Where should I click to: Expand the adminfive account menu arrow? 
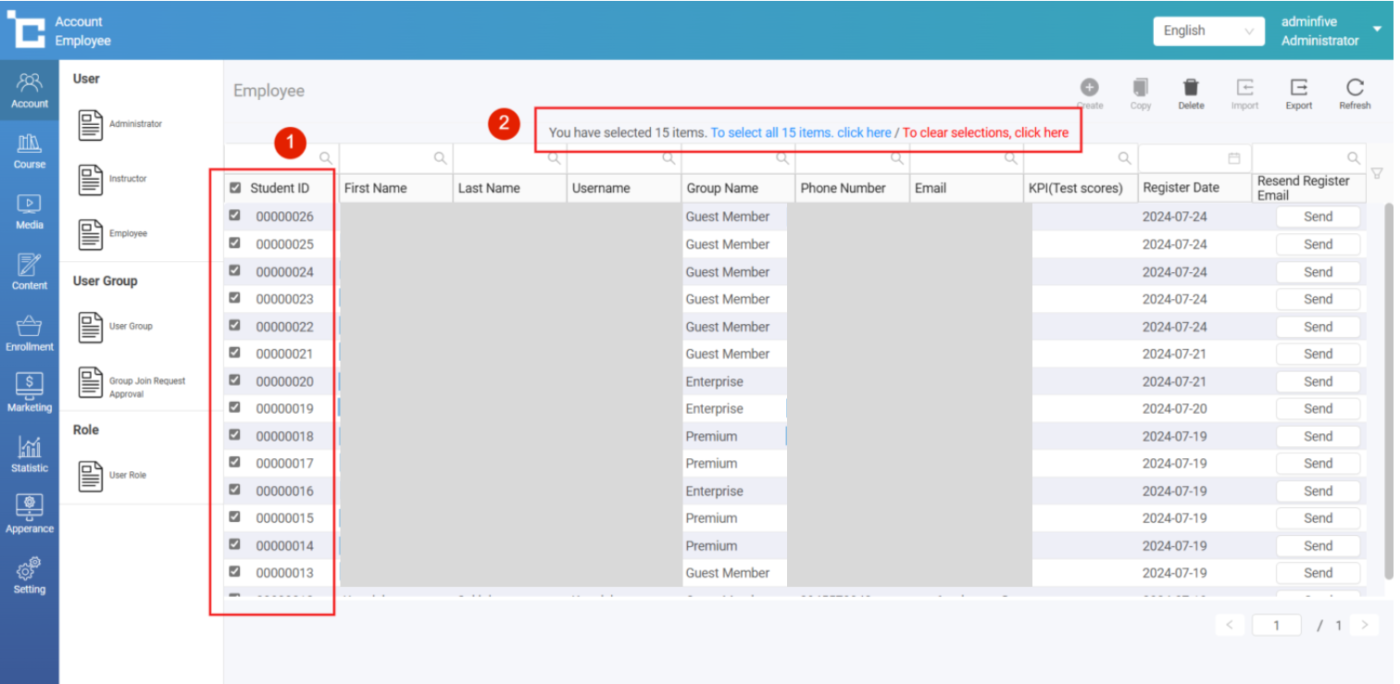(1377, 30)
